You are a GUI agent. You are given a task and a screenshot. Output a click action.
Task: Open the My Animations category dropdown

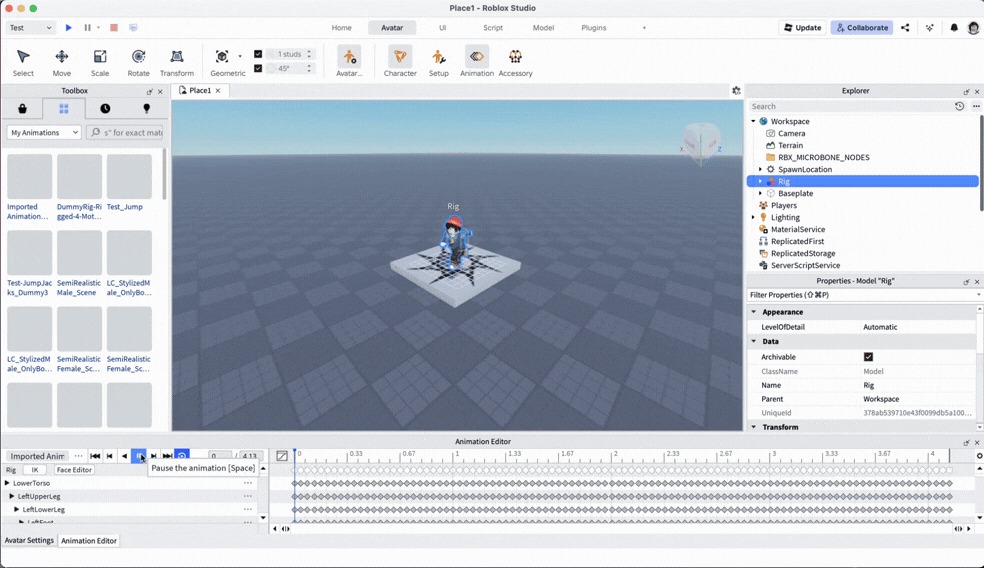[44, 132]
